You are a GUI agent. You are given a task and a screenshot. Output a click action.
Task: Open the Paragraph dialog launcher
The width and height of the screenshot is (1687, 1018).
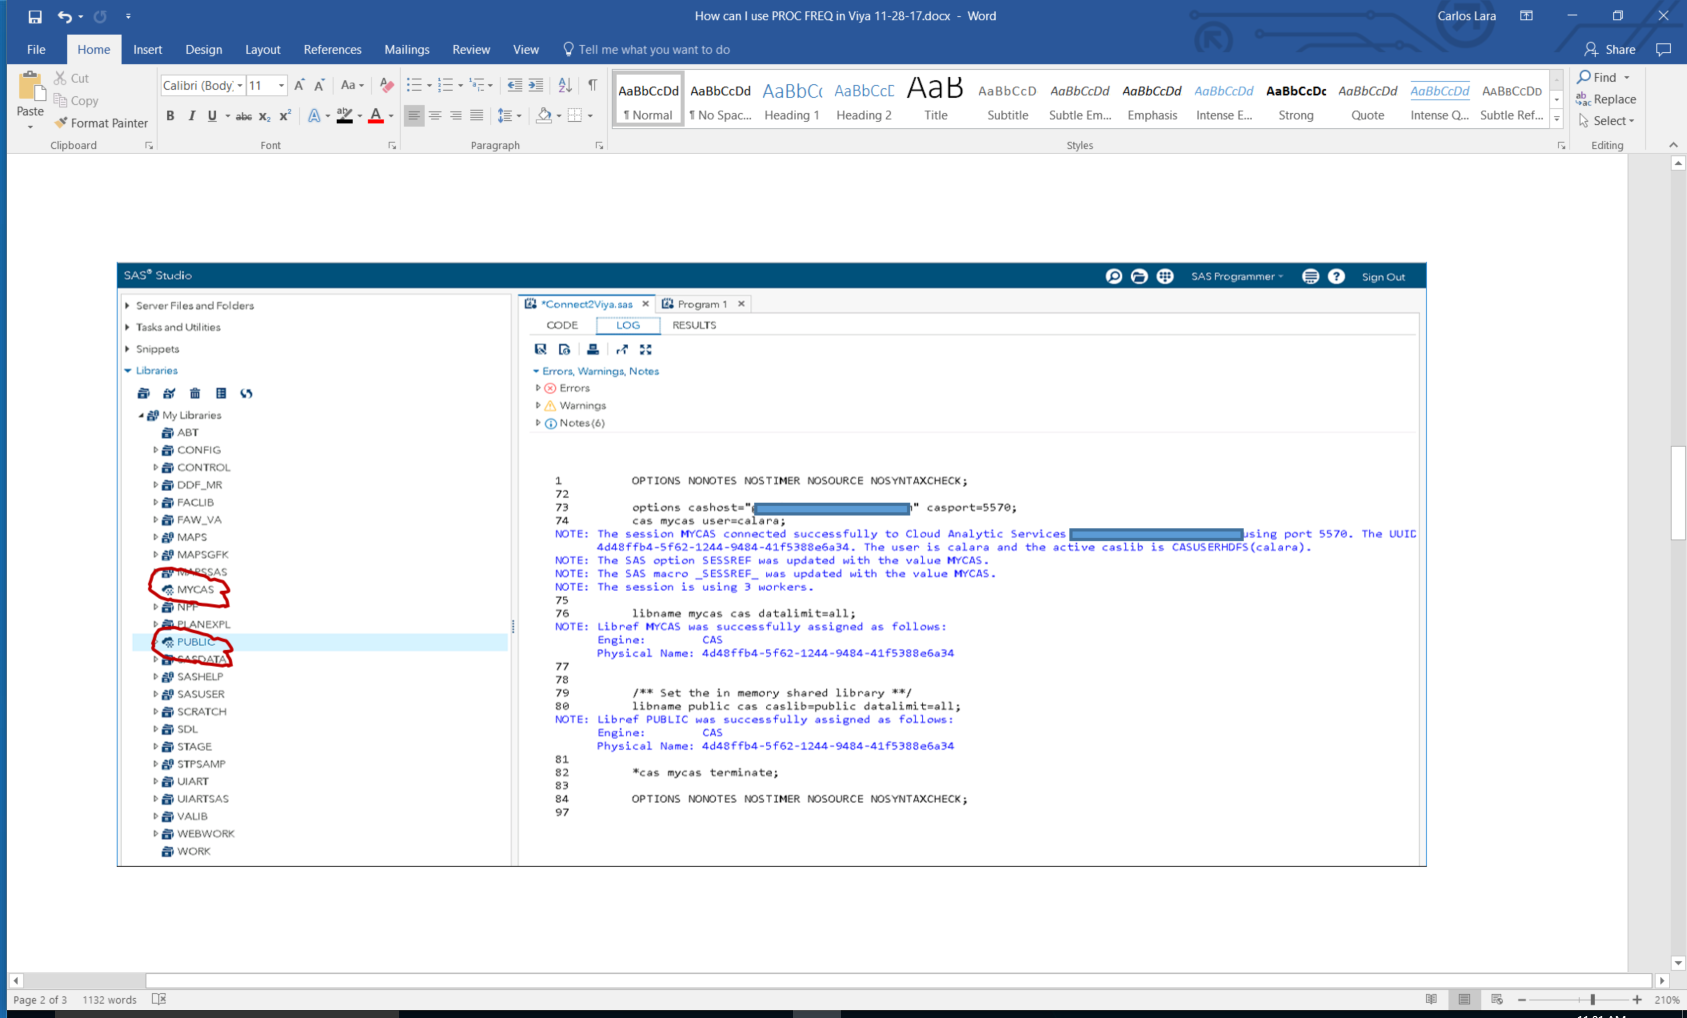point(599,146)
